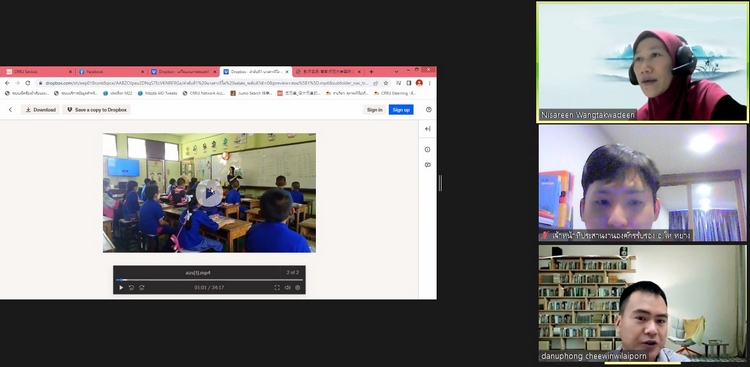
Task: Click the blue Sign up button
Action: pos(401,110)
